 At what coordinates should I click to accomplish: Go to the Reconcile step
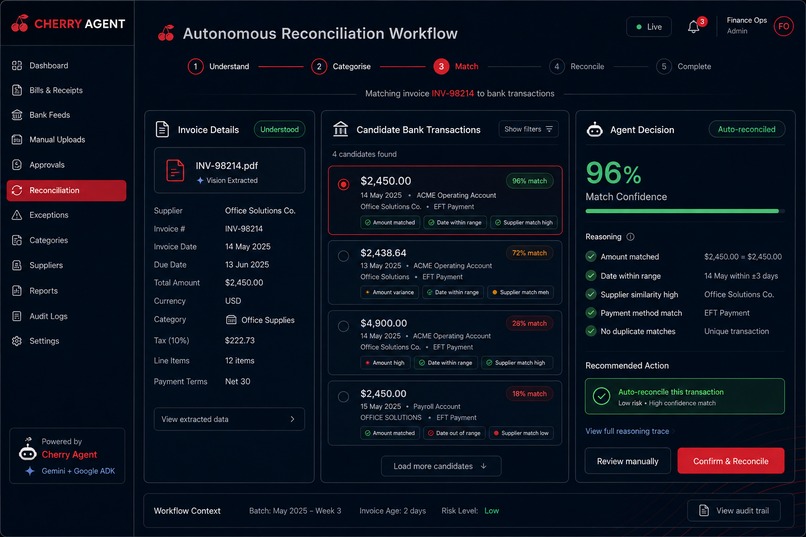coord(577,66)
